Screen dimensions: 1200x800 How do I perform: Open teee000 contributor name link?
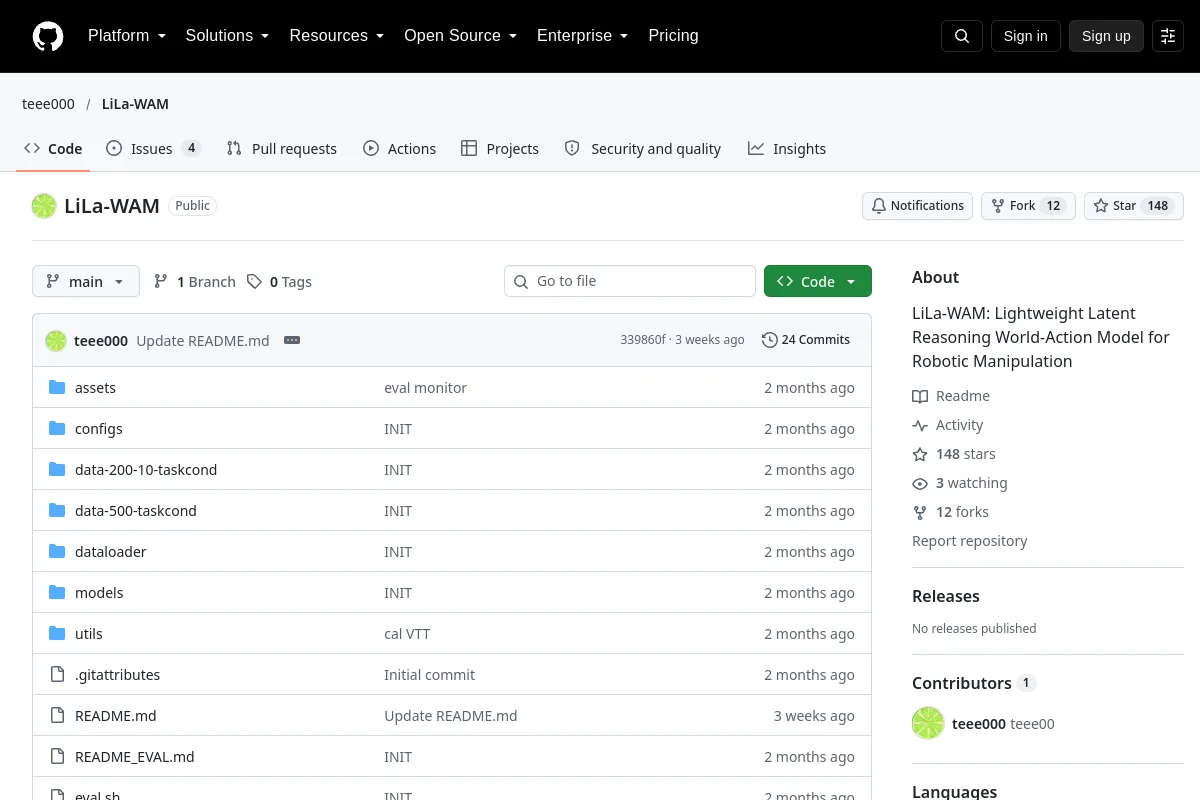pos(979,724)
